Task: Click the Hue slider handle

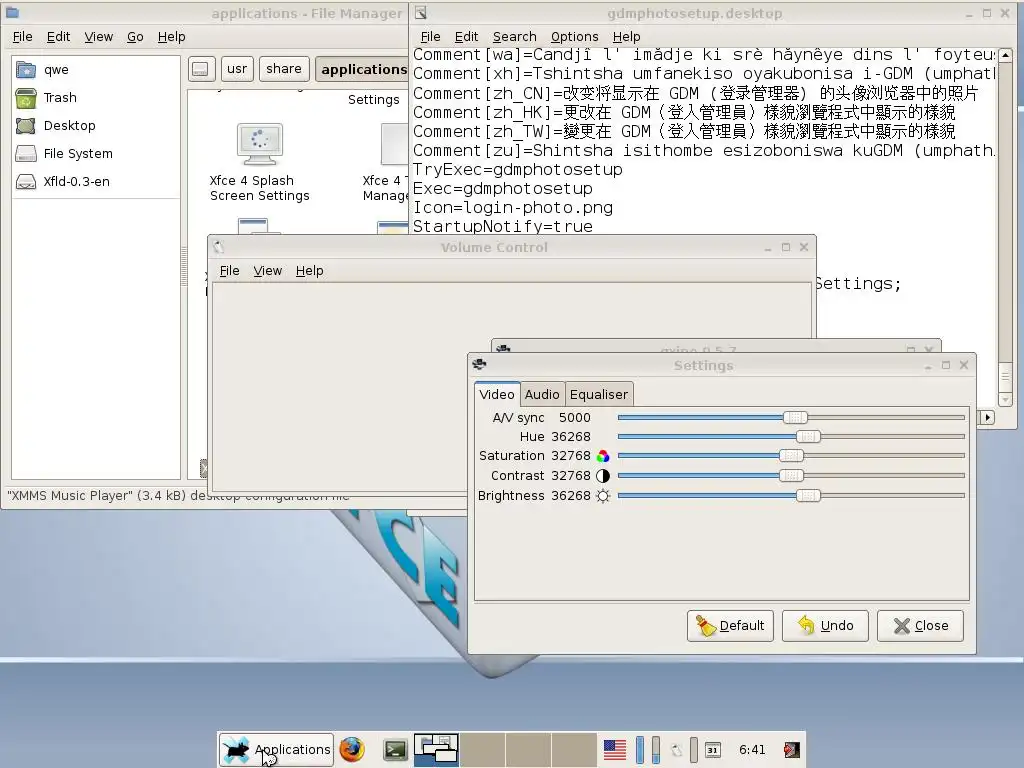Action: tap(808, 436)
